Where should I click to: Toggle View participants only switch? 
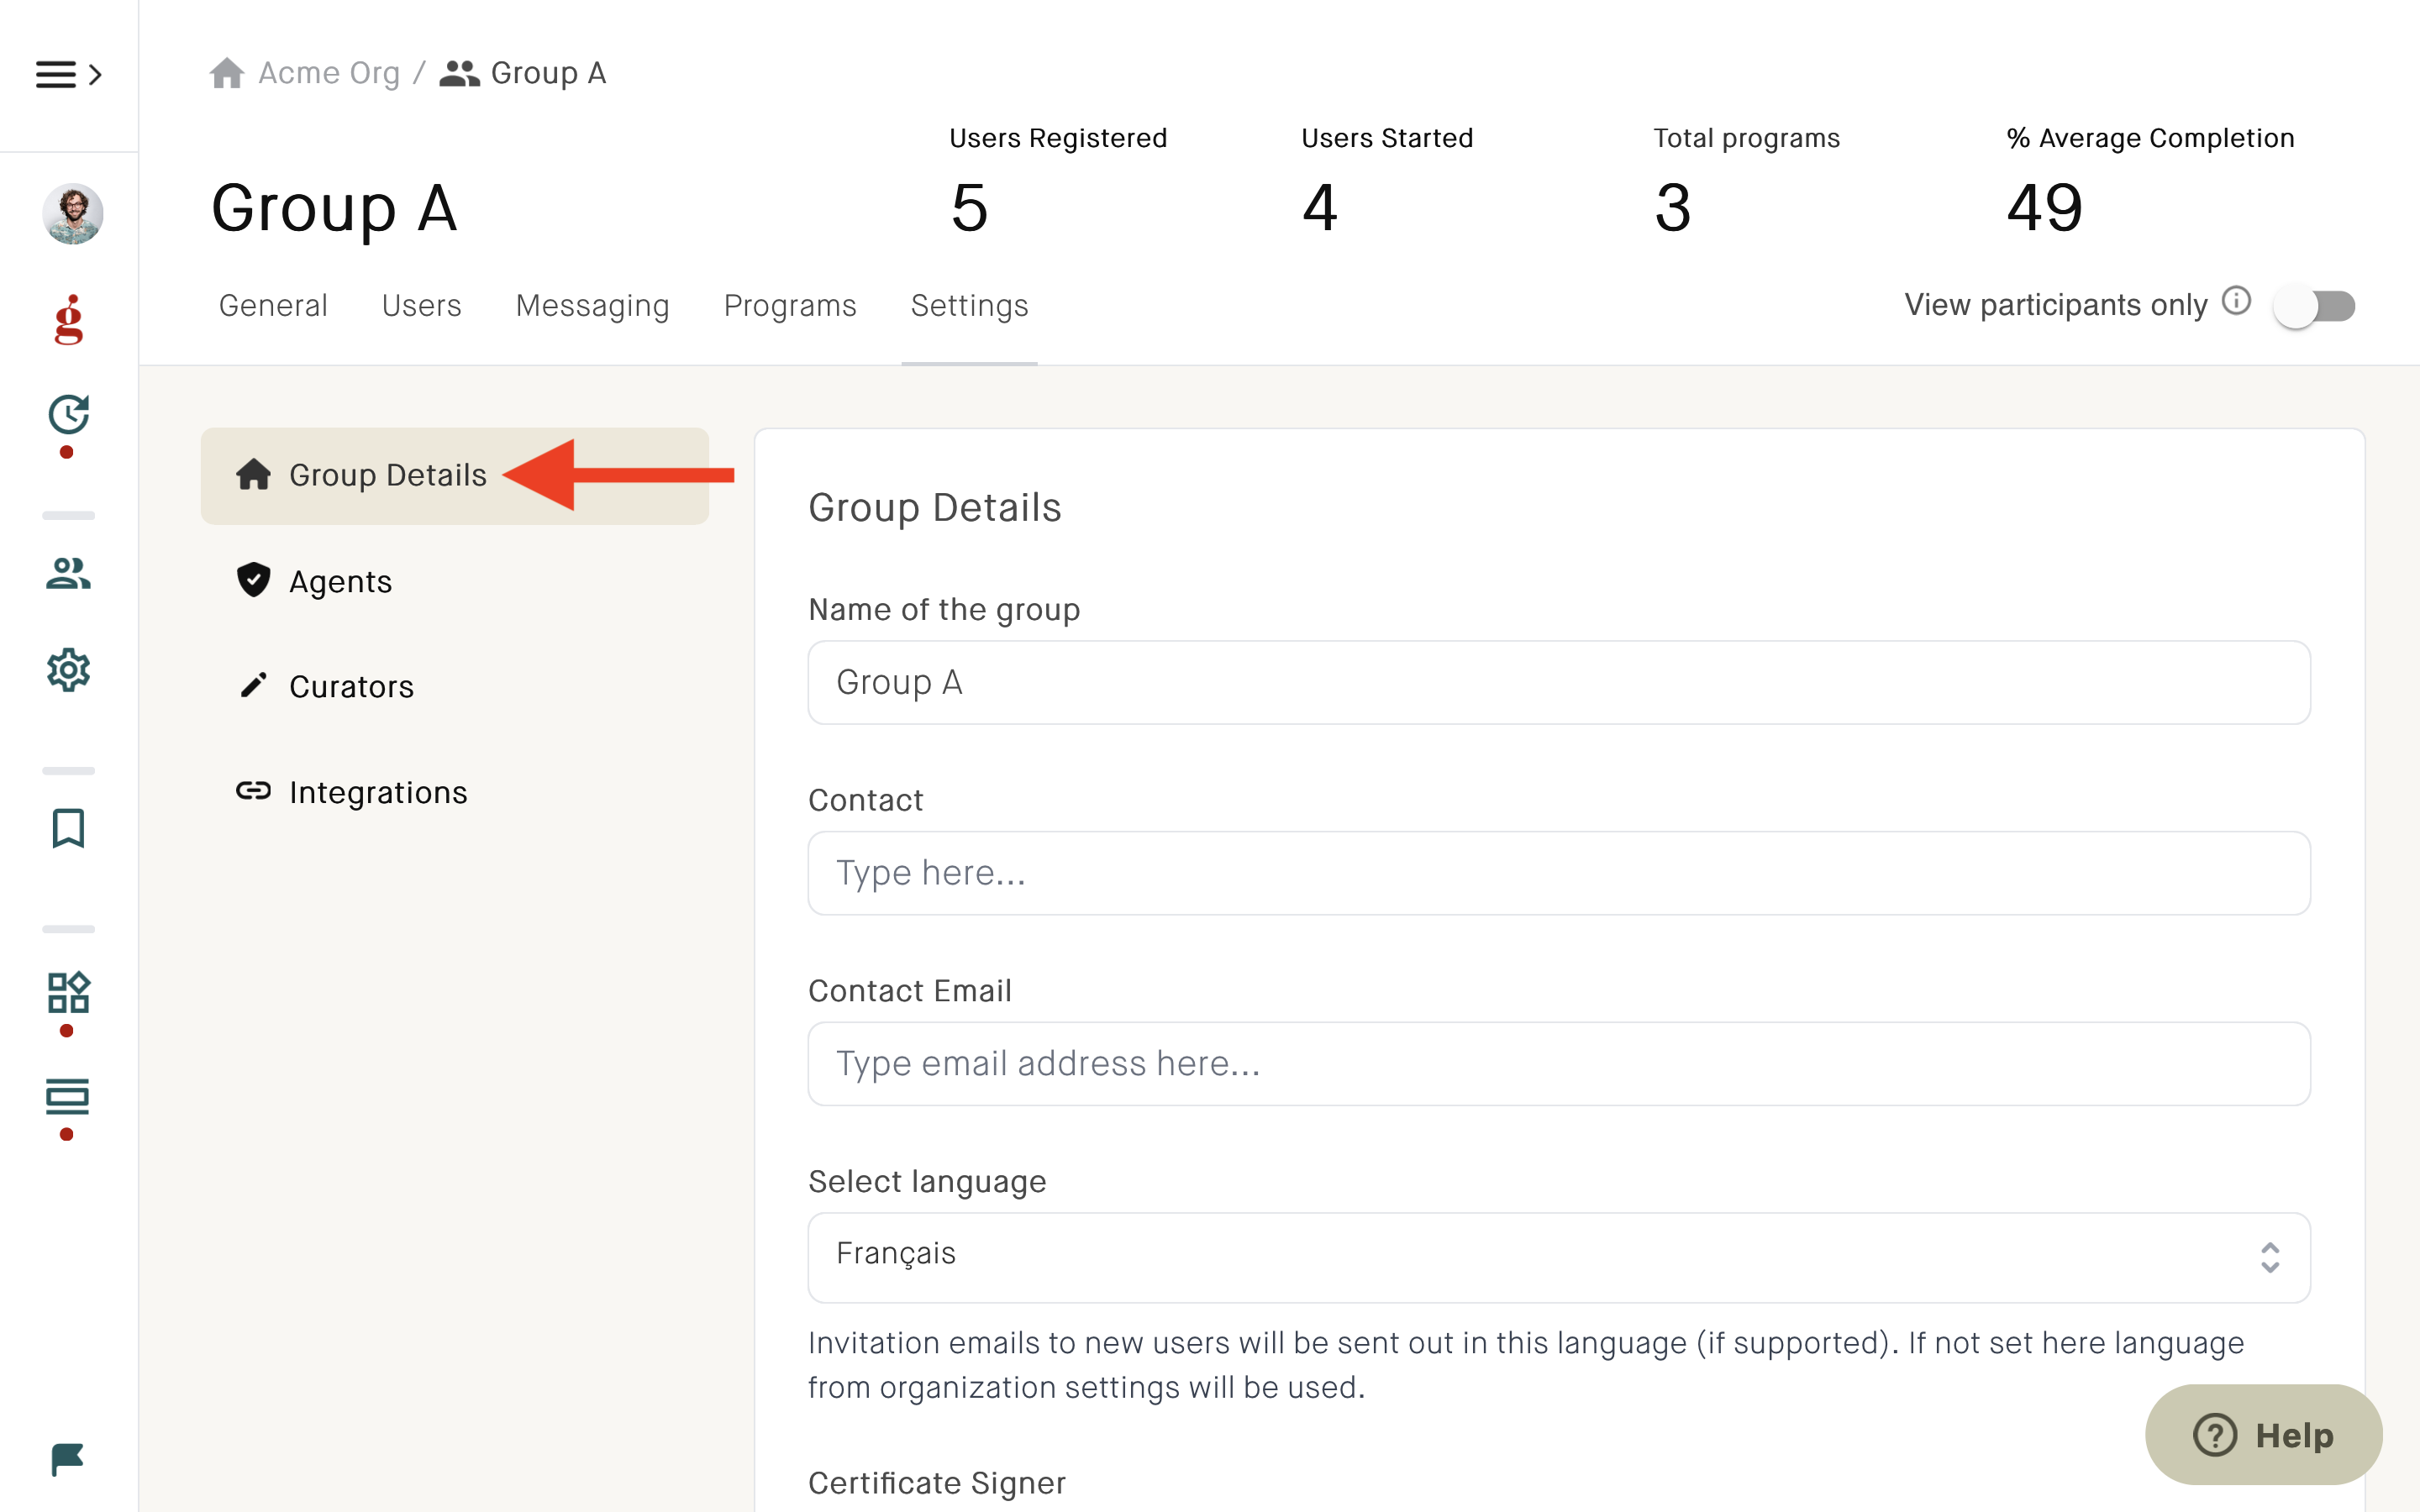click(x=2314, y=306)
